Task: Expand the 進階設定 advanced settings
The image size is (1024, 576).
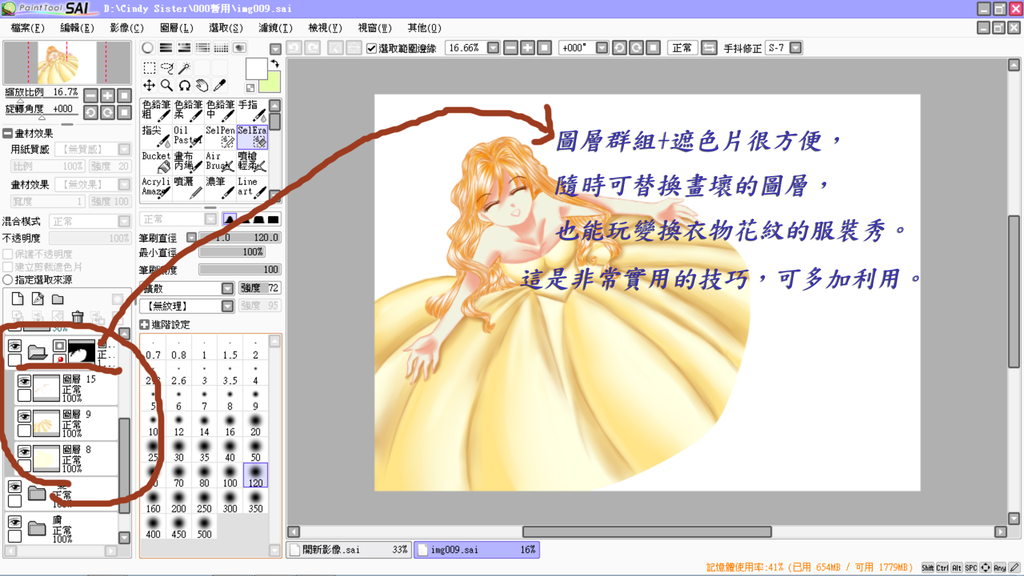Action: pos(144,325)
